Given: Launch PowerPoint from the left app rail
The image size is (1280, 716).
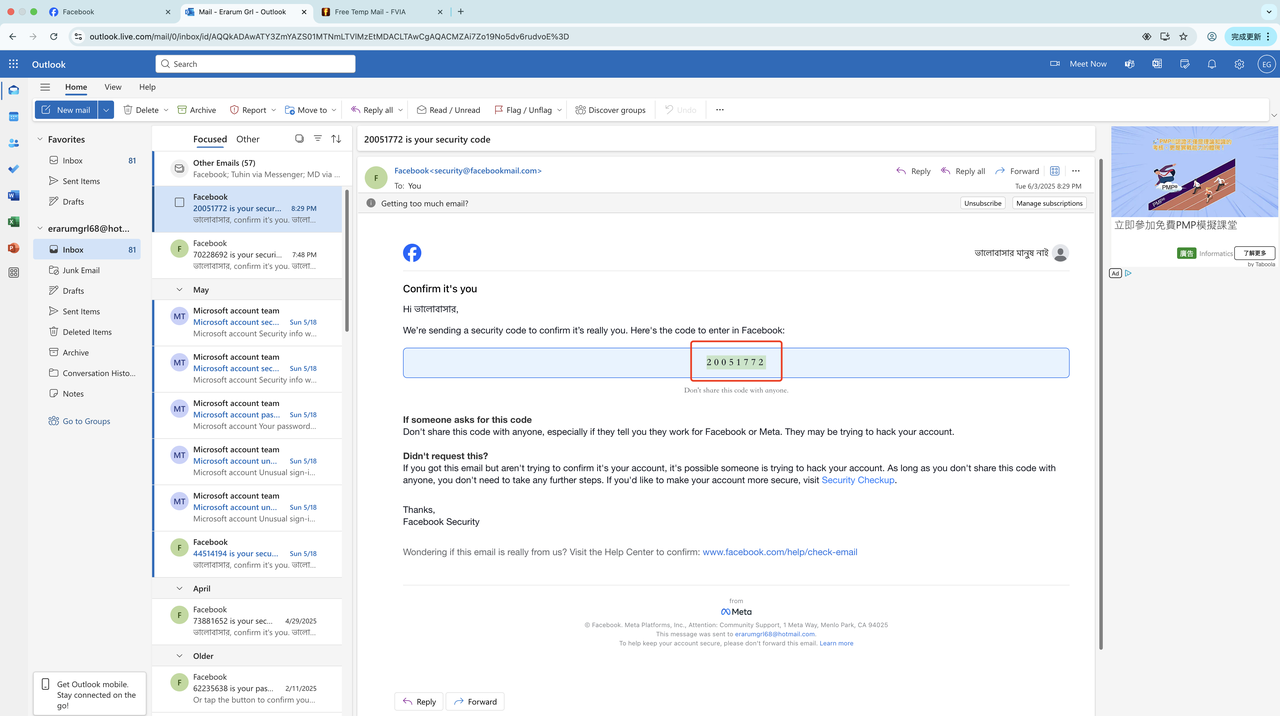Looking at the screenshot, I should [x=13, y=247].
